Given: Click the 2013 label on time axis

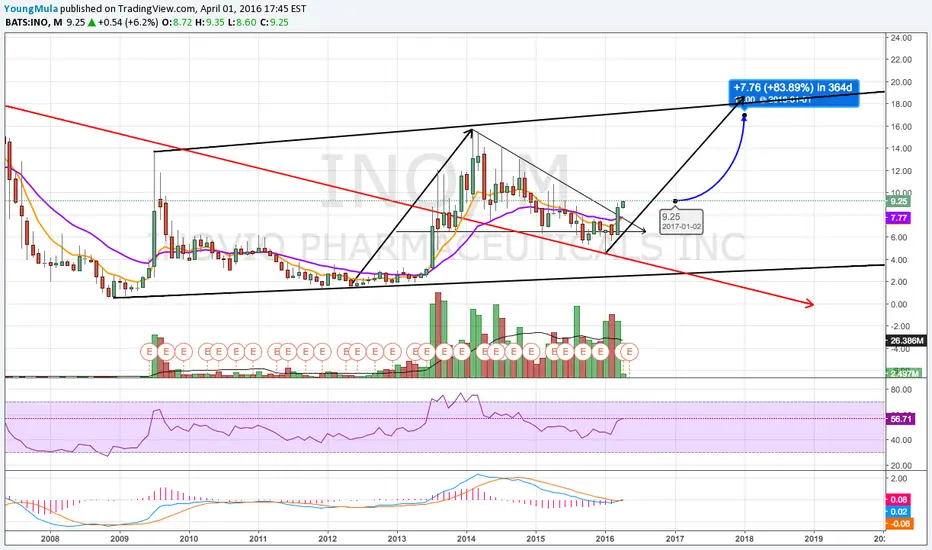Looking at the screenshot, I should point(397,539).
